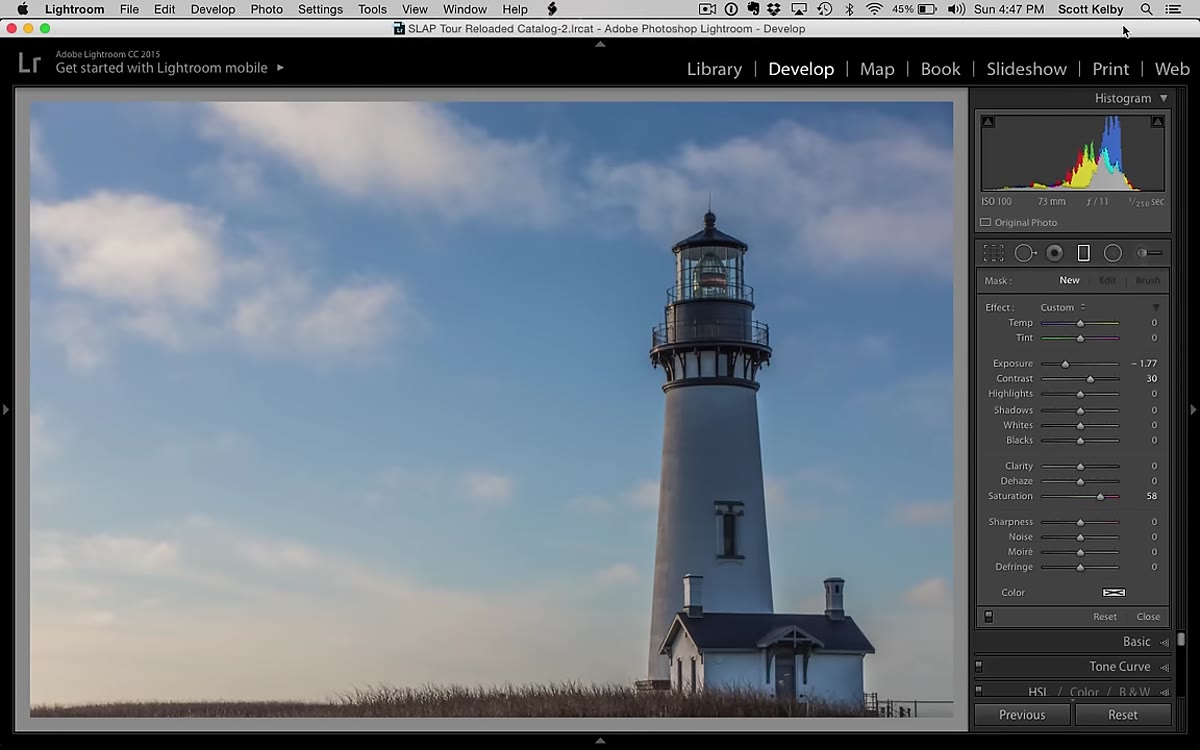
Task: Toggle the Original Photo checkbox
Action: pyautogui.click(x=986, y=223)
